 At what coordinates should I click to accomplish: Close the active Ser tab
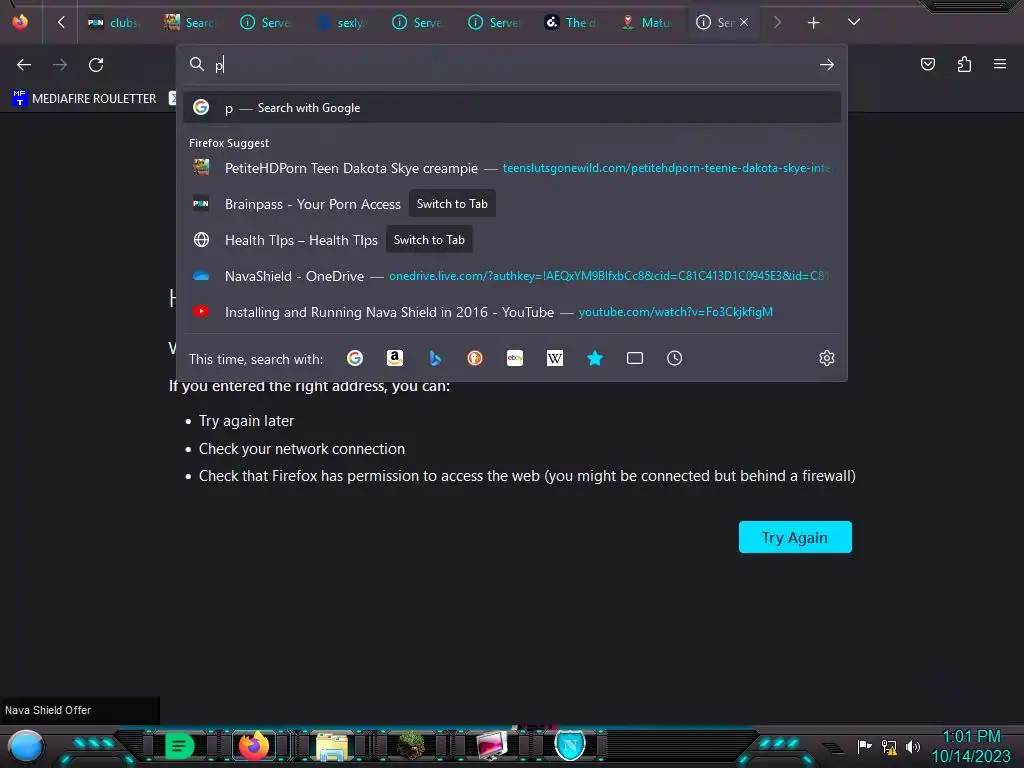coord(744,22)
